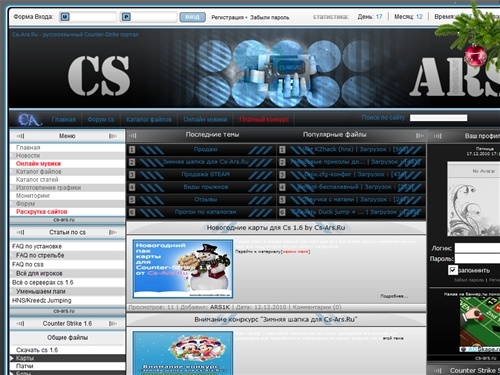The width and height of the screenshot is (500, 375).
Task: Open Изготовление графики in side menu
Action: (48, 188)
